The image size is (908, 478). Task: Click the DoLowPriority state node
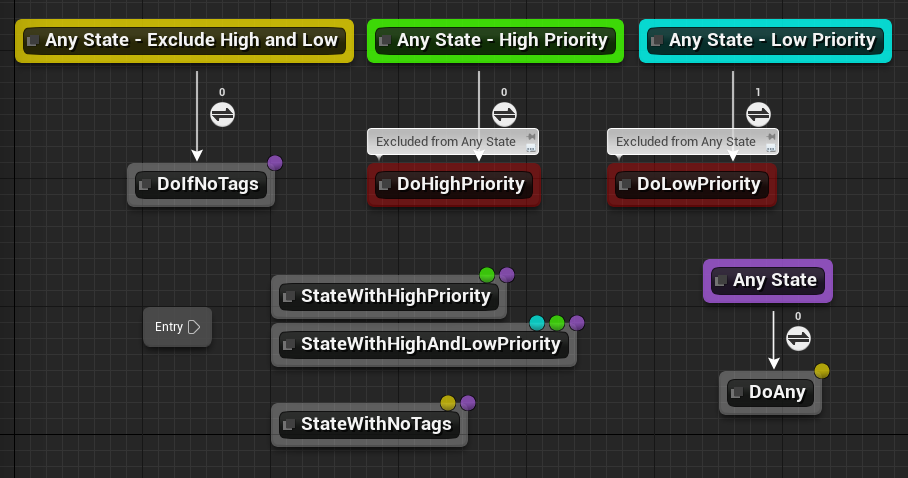click(692, 185)
